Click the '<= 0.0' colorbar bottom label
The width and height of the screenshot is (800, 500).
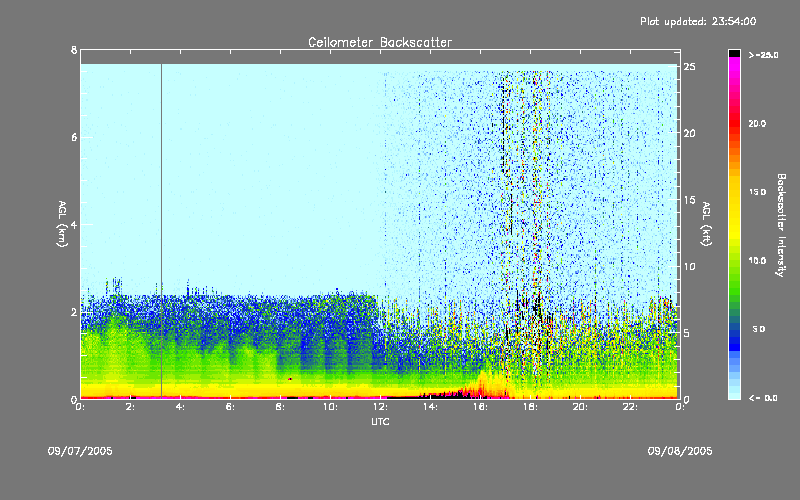point(763,398)
